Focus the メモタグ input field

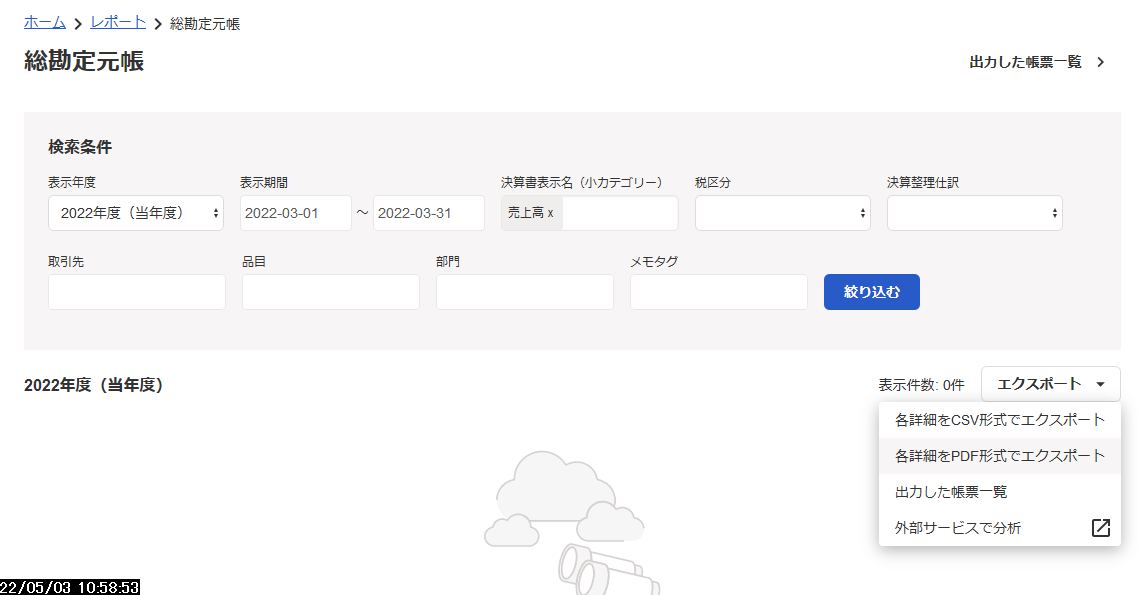click(719, 292)
